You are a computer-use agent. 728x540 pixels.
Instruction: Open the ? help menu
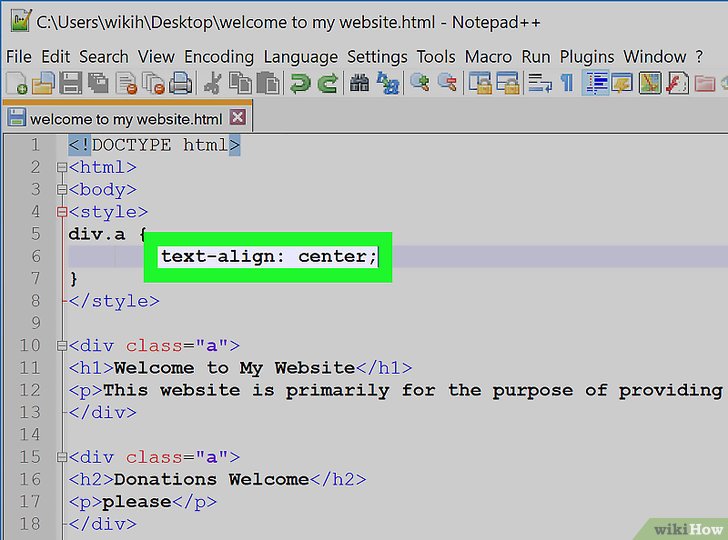click(x=699, y=57)
